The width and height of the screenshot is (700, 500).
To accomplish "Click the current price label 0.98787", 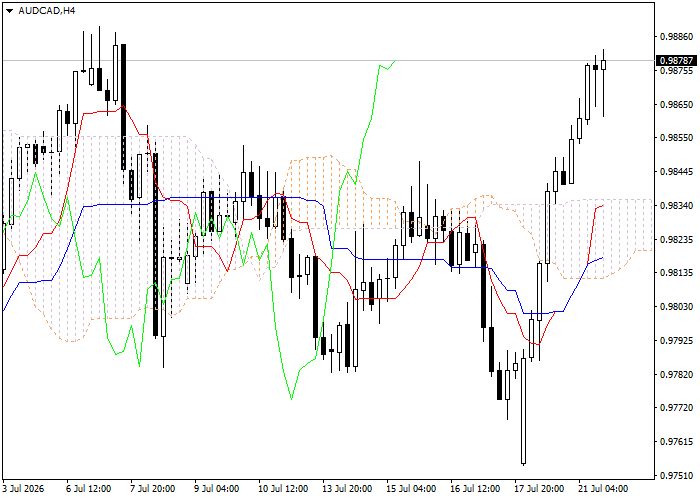I will 677,60.
